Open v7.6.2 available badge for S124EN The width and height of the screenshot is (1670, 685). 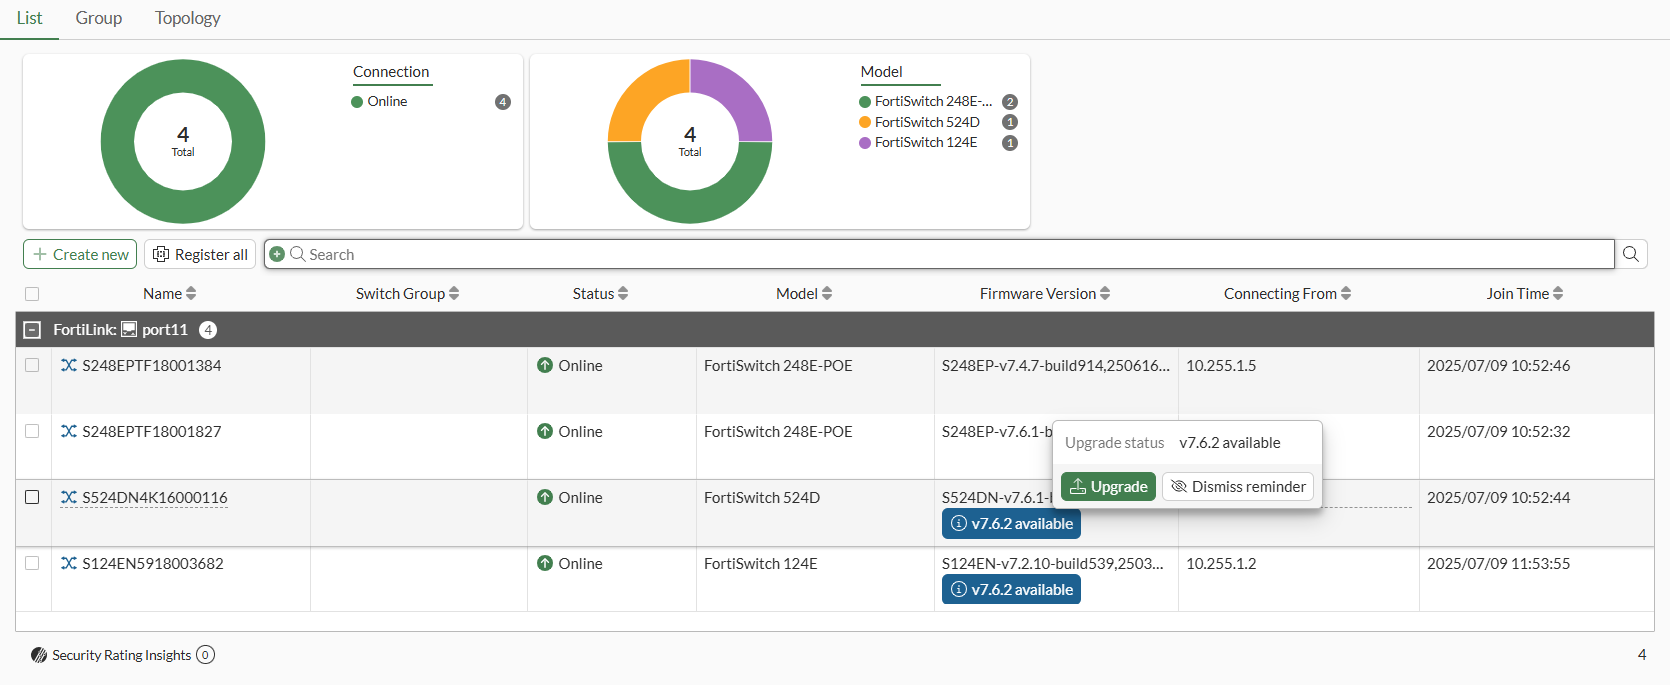pyautogui.click(x=1011, y=590)
